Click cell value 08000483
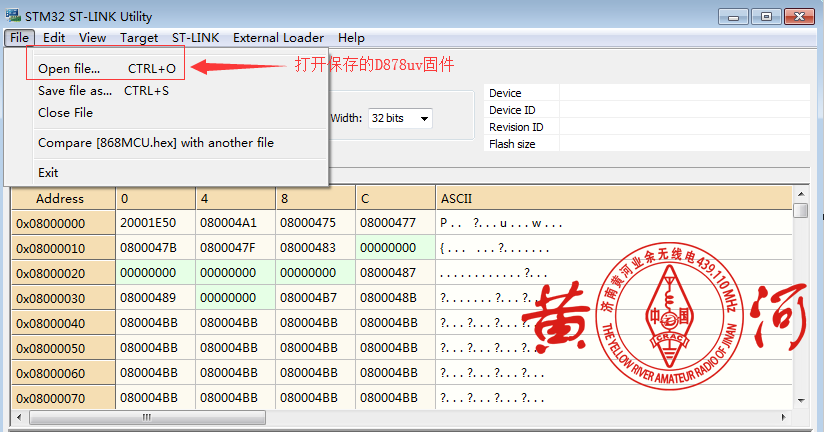Image resolution: width=824 pixels, height=432 pixels. pyautogui.click(x=315, y=248)
